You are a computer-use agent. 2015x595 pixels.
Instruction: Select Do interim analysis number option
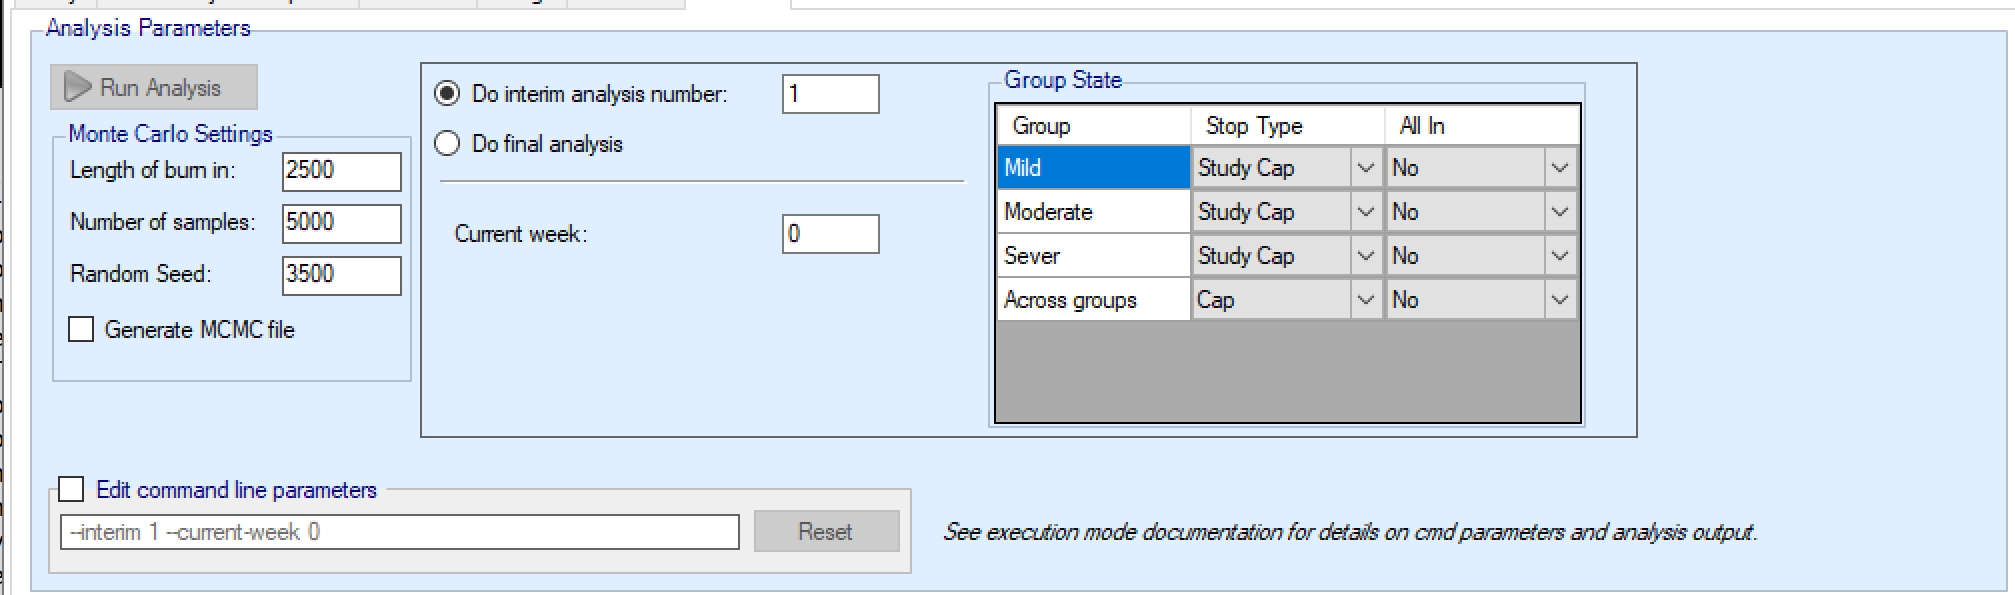point(447,94)
